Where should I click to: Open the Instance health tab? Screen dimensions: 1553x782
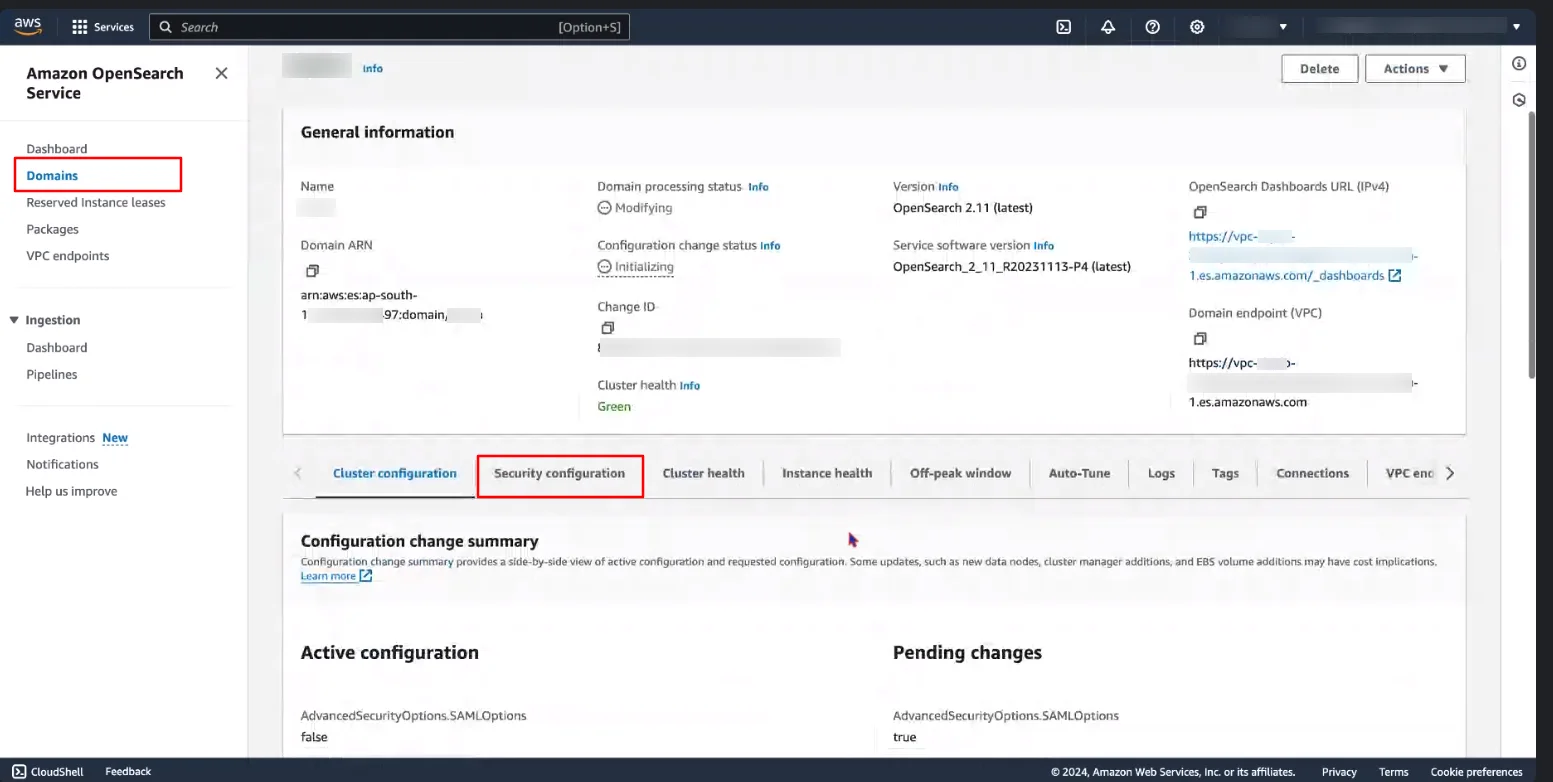click(827, 473)
